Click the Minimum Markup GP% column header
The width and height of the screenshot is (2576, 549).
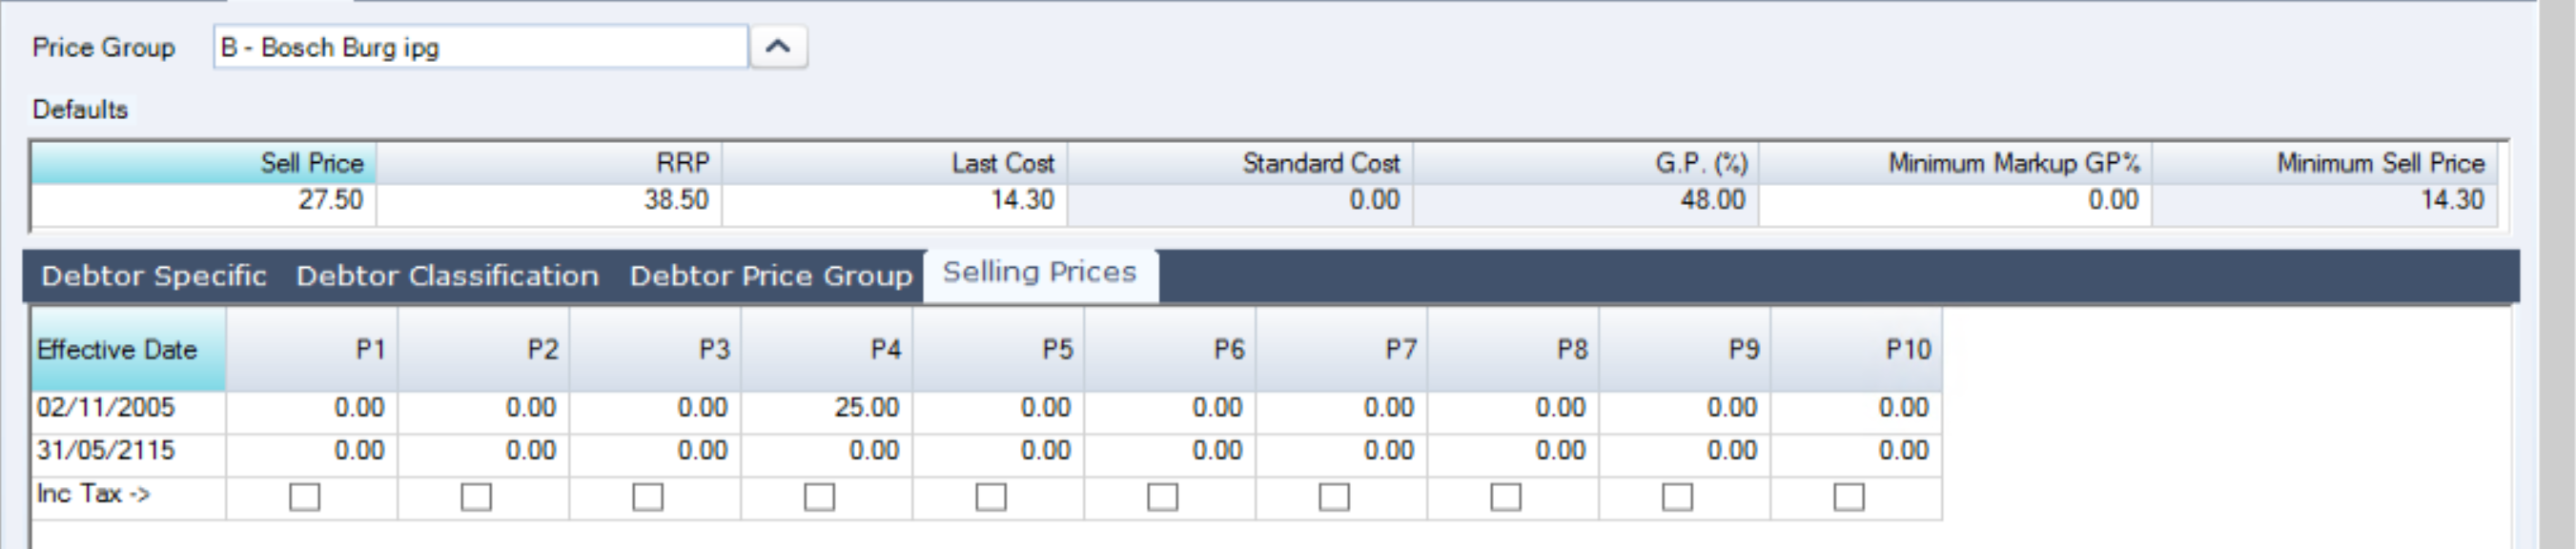click(x=1955, y=163)
